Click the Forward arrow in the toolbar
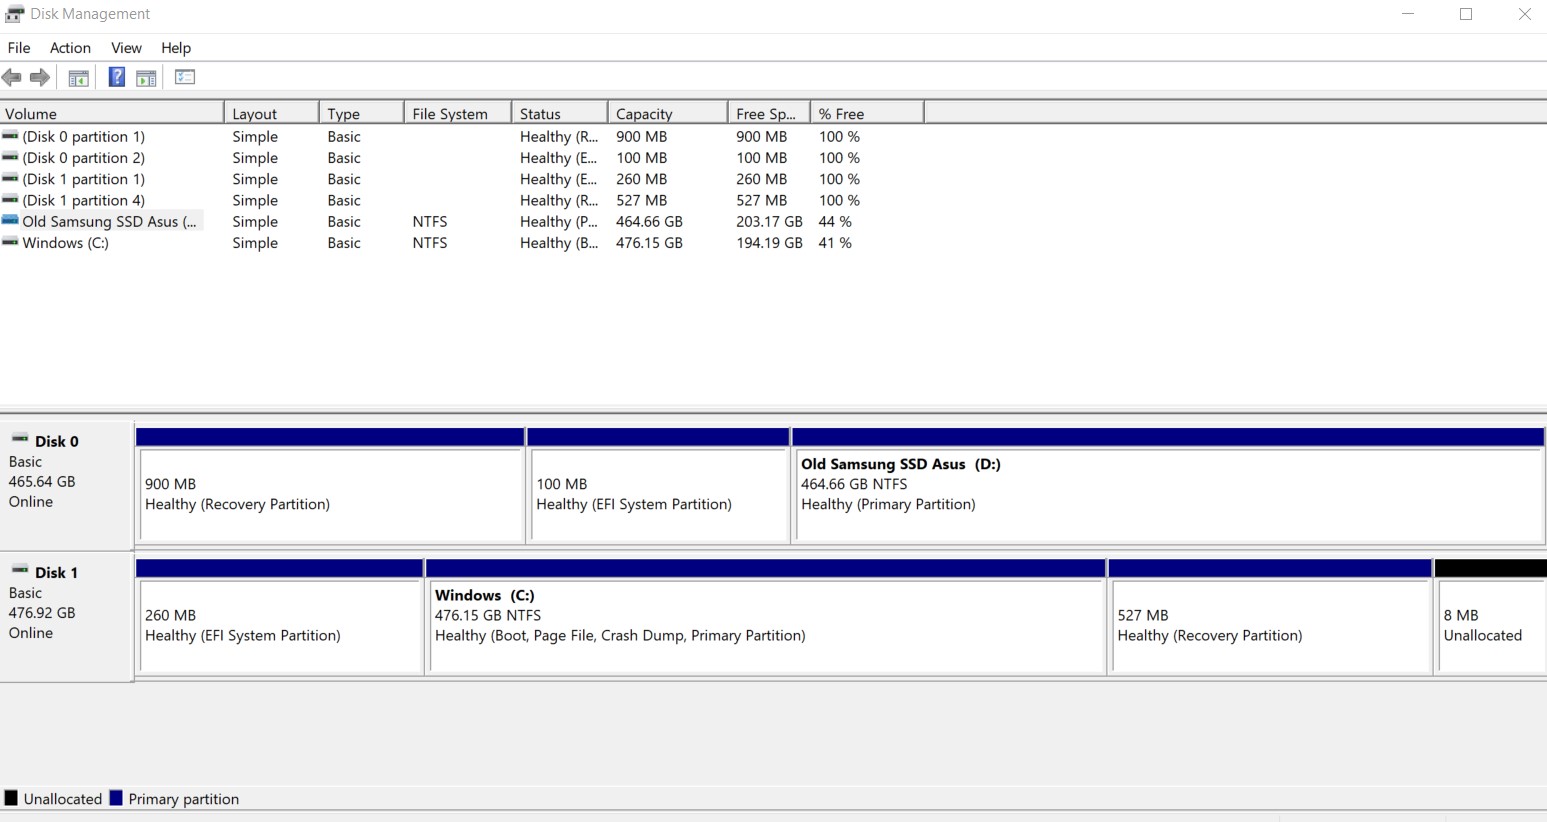 point(40,78)
